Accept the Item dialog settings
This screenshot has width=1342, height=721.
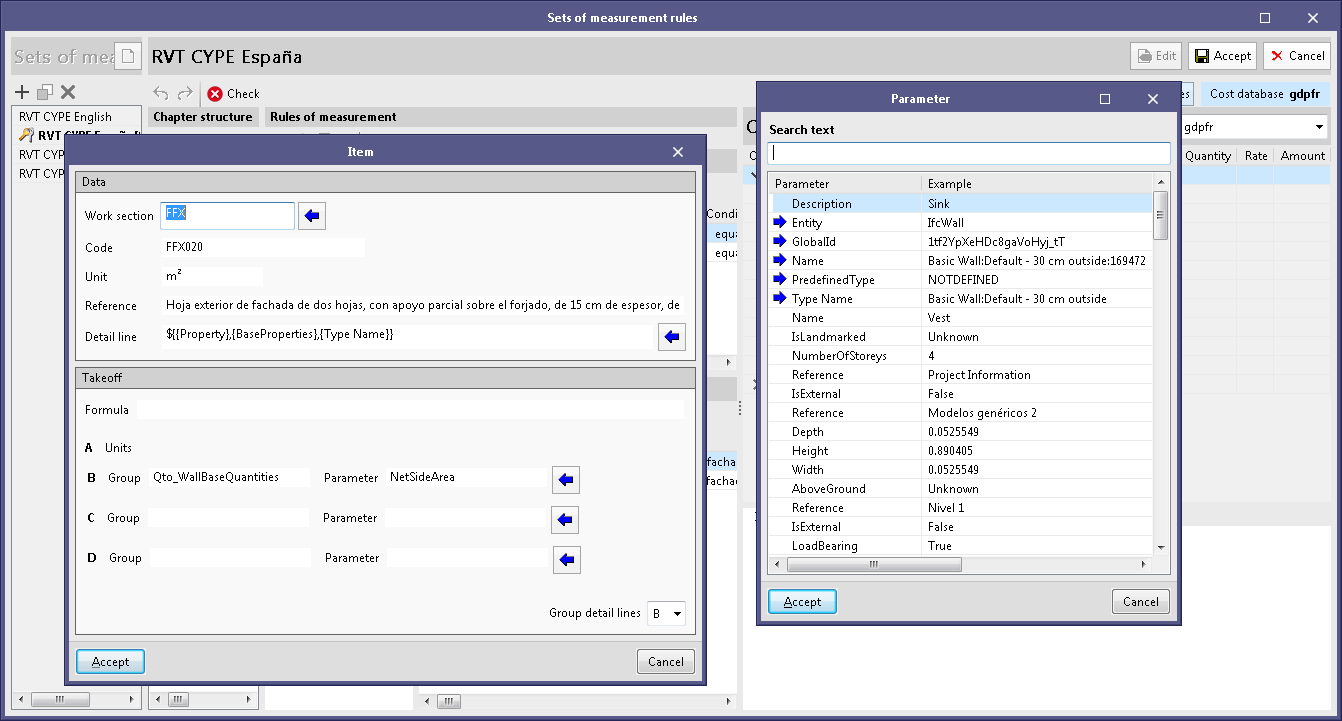[110, 661]
